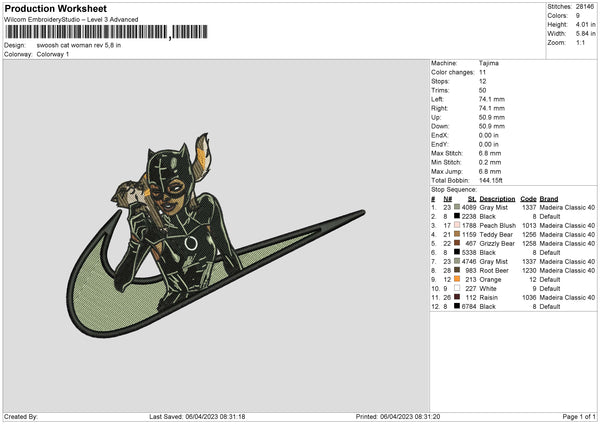
Task: Click the 'Teddy Bear' description text
Action: click(x=496, y=235)
